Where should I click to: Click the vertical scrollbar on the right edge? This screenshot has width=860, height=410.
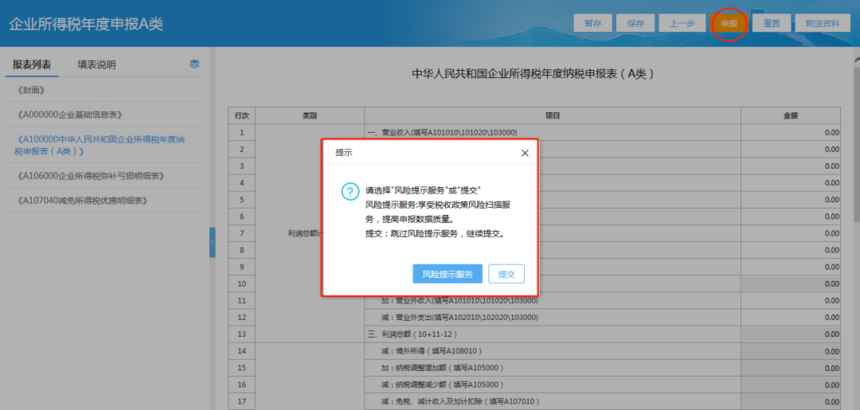click(856, 137)
